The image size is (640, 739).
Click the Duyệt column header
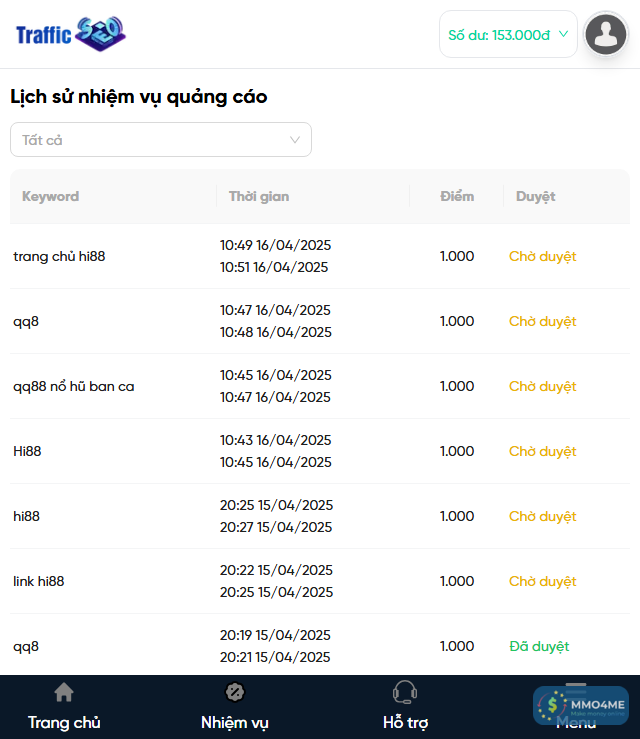coord(535,196)
